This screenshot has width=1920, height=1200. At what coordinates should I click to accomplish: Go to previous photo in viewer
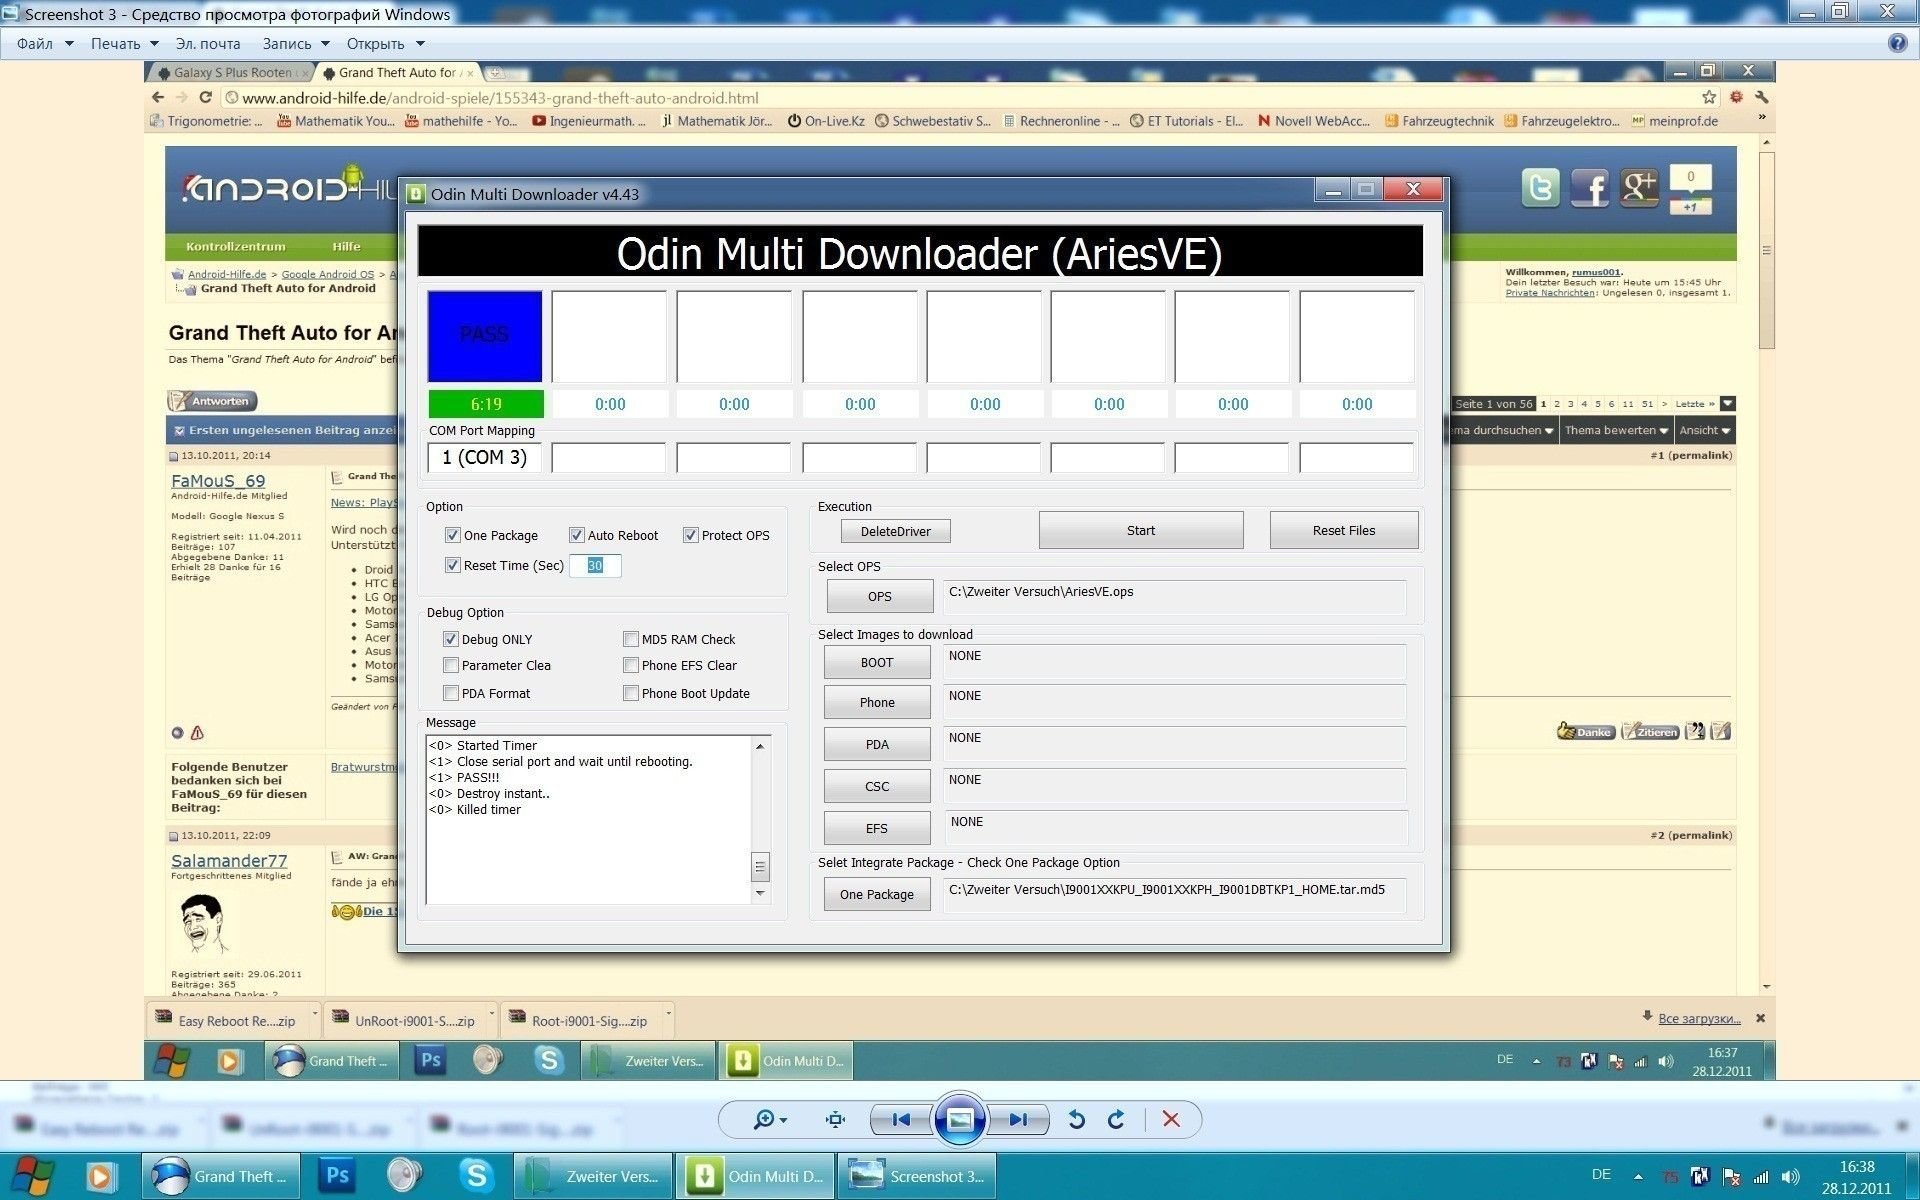click(x=900, y=1120)
